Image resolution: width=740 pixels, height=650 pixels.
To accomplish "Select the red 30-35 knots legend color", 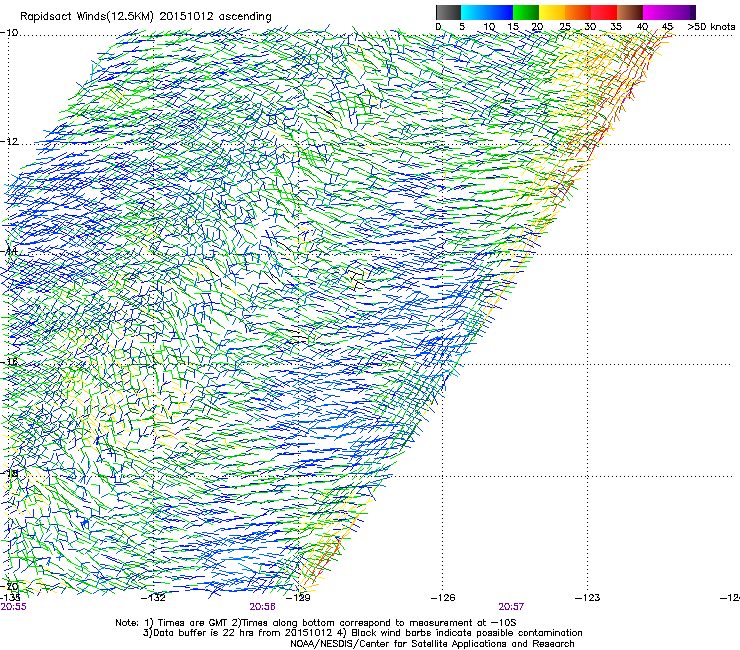I will (604, 12).
